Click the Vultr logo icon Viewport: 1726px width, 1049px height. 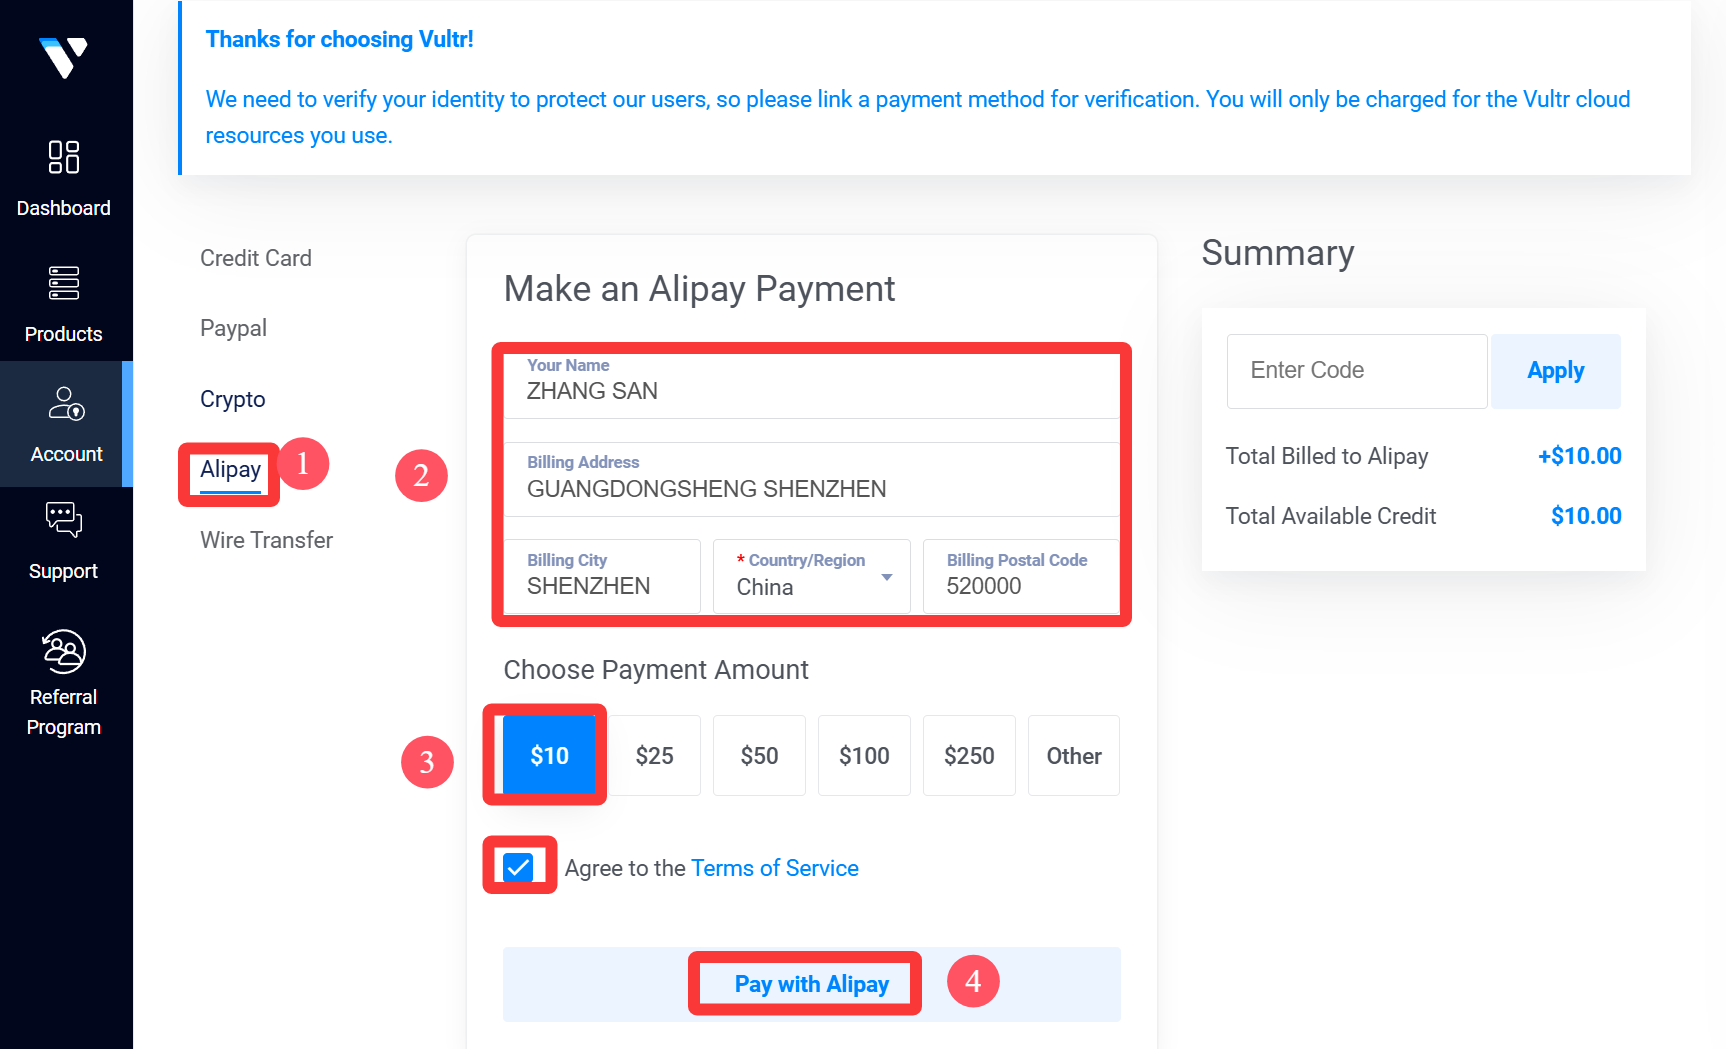click(x=63, y=57)
